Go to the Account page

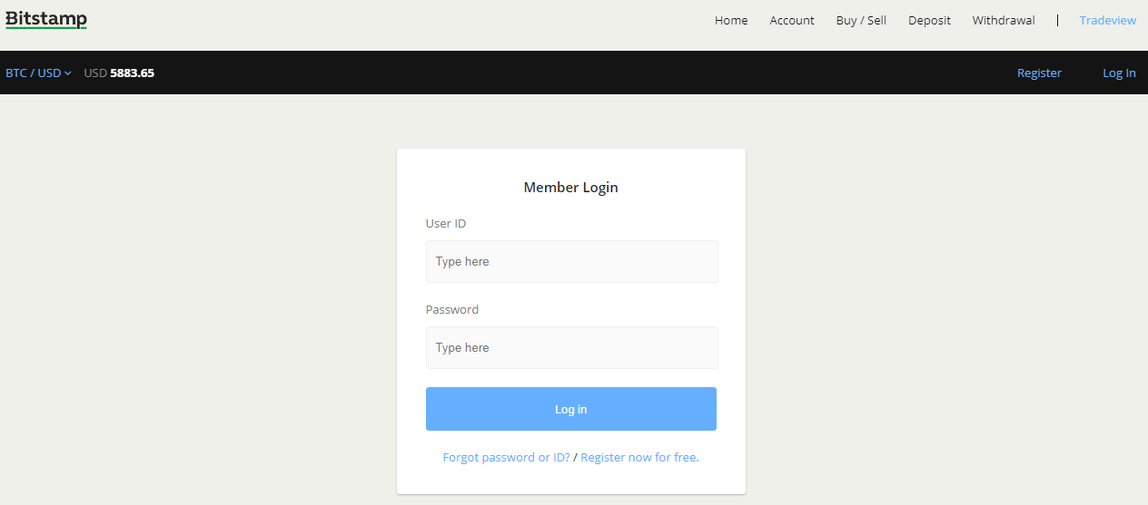click(x=791, y=20)
